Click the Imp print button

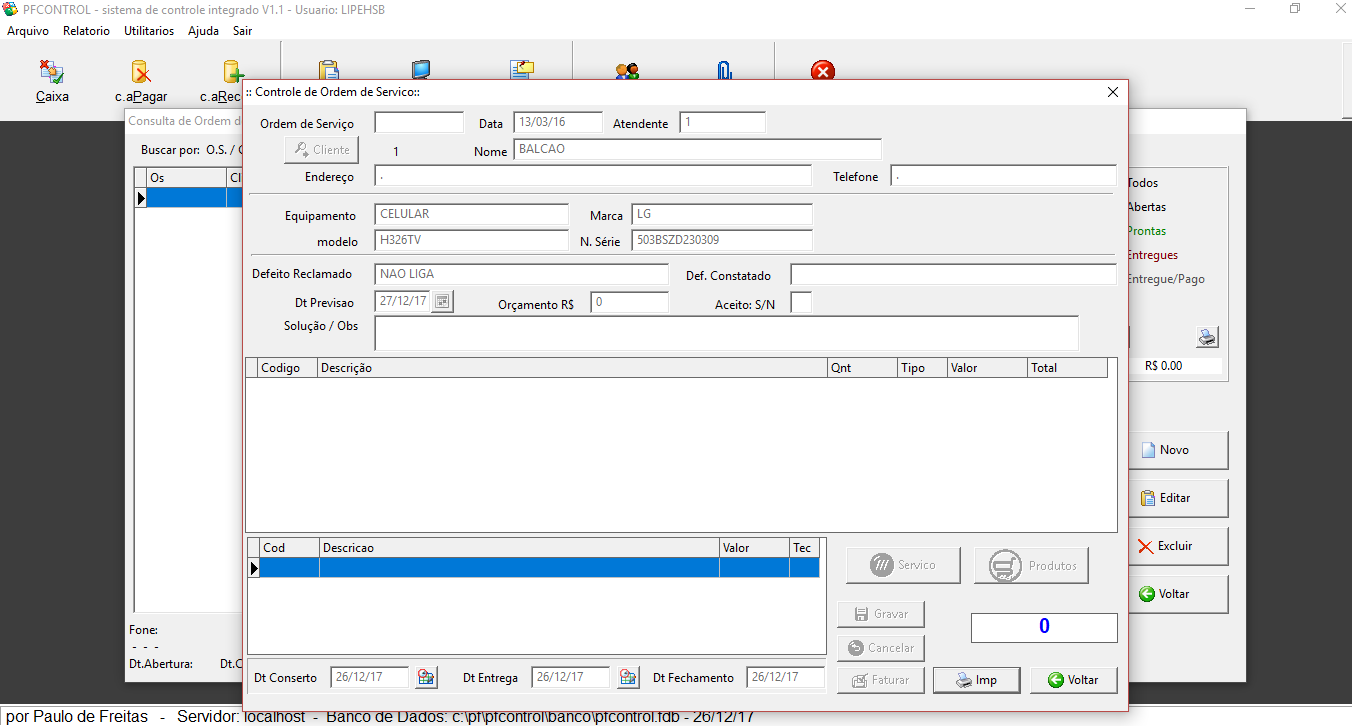pyautogui.click(x=976, y=680)
